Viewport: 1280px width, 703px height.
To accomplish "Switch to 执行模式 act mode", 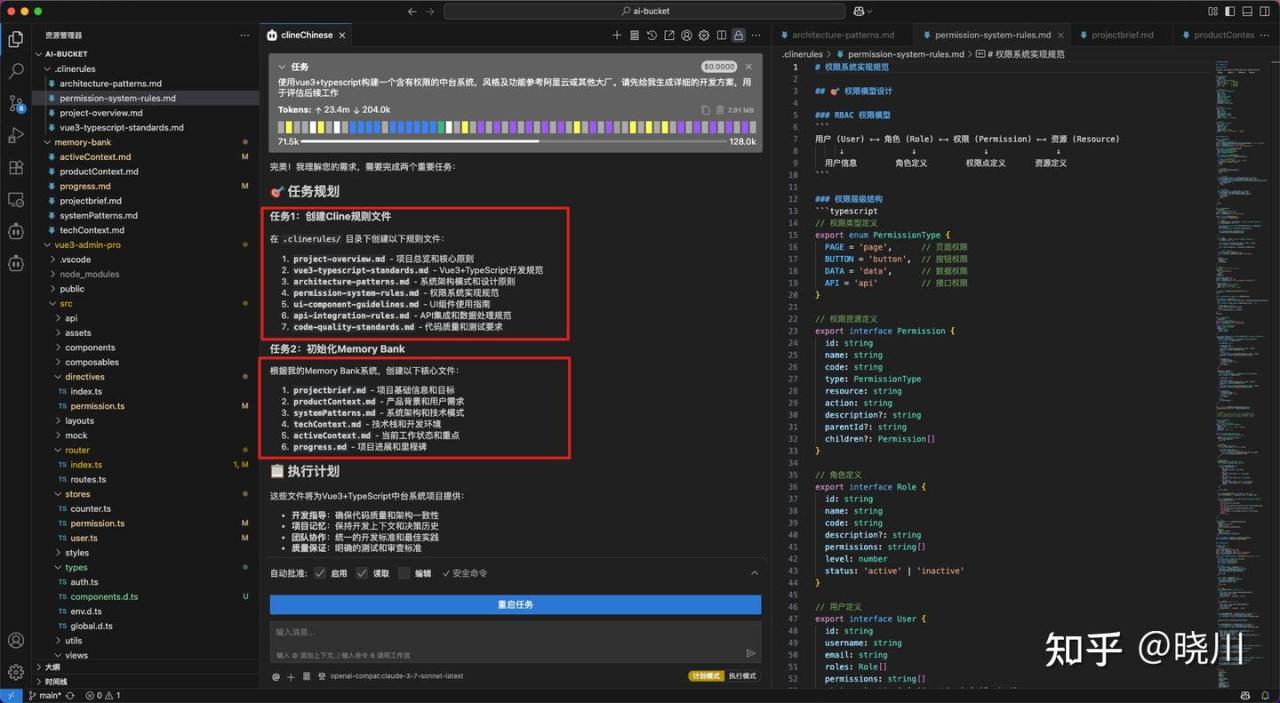I will point(742,676).
